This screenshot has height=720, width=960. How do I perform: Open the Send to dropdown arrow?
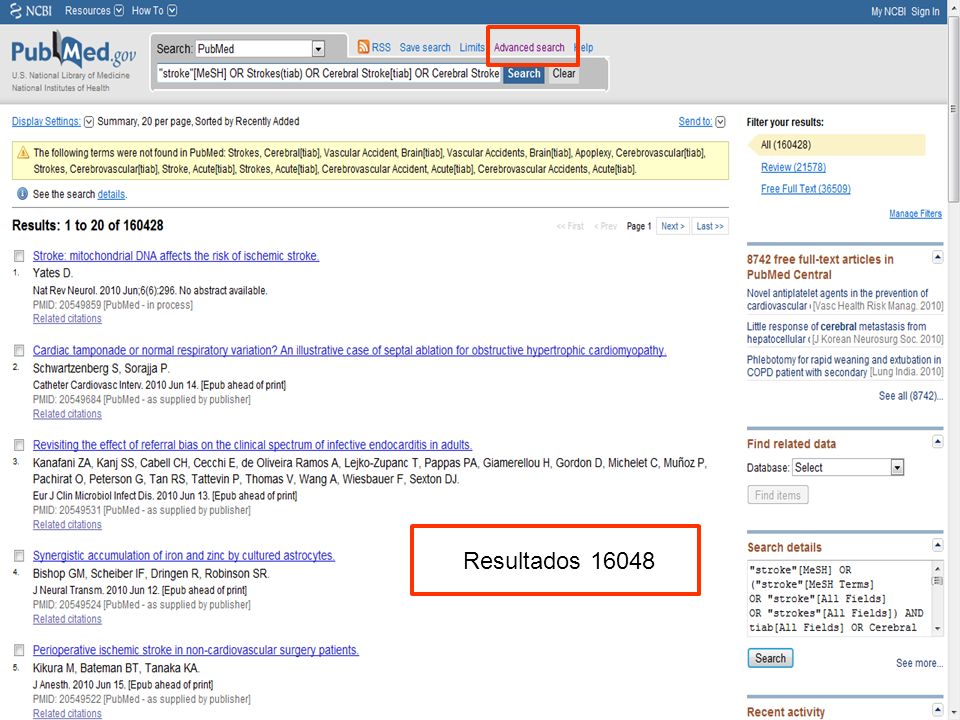coord(720,122)
